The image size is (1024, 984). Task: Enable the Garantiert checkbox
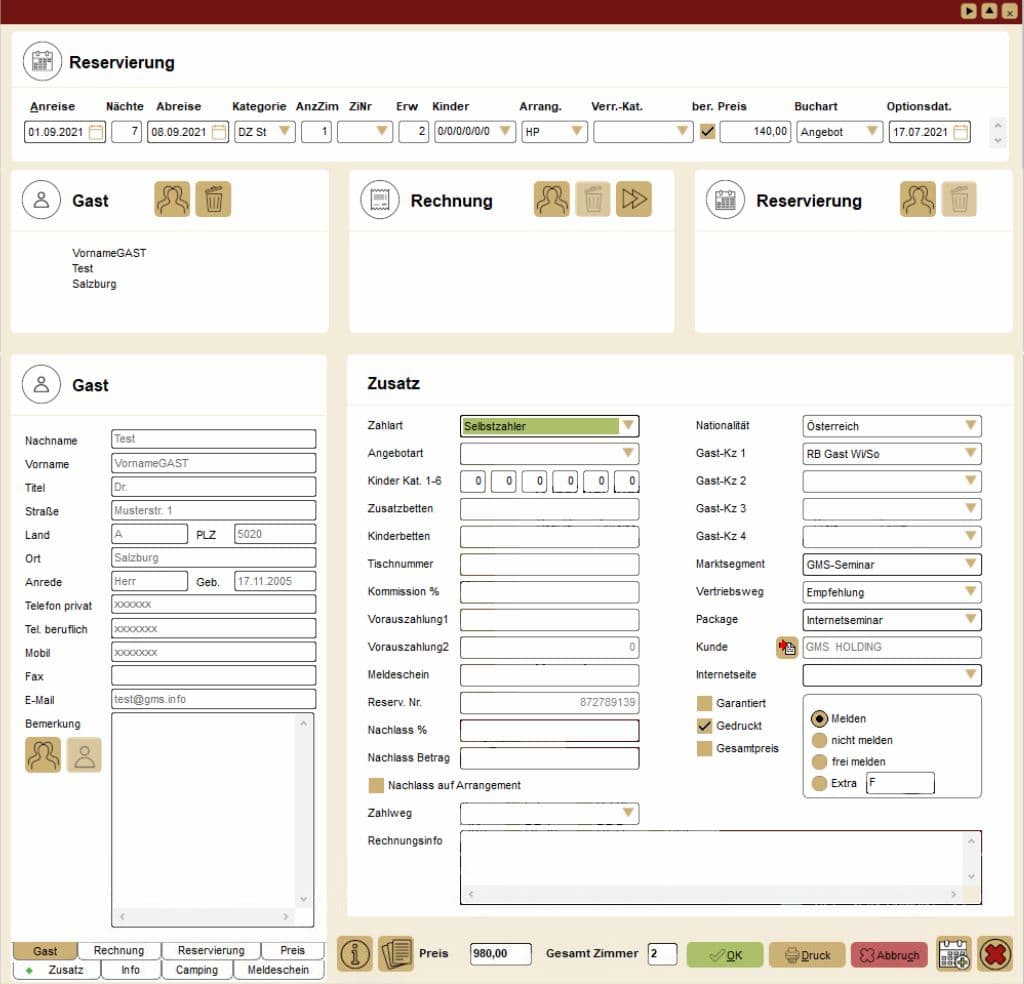click(x=705, y=704)
